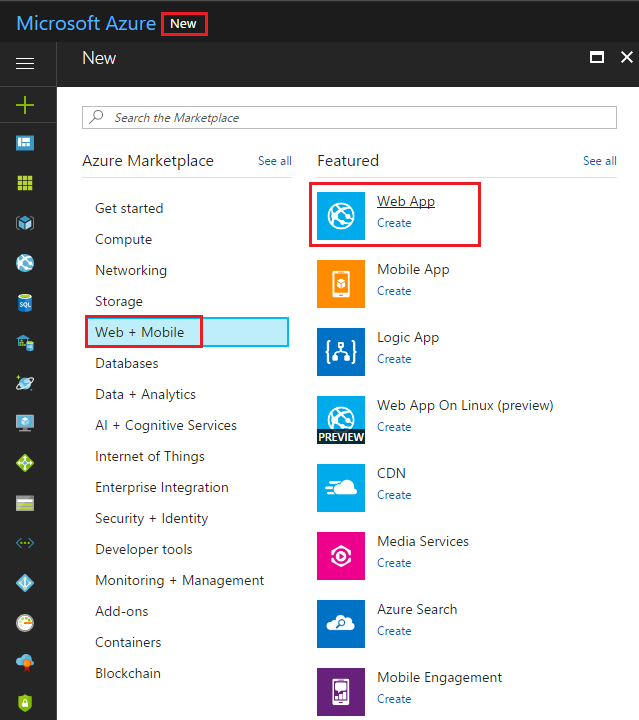This screenshot has width=639, height=720.
Task: Open the SQL databases sidebar icon
Action: coord(25,303)
